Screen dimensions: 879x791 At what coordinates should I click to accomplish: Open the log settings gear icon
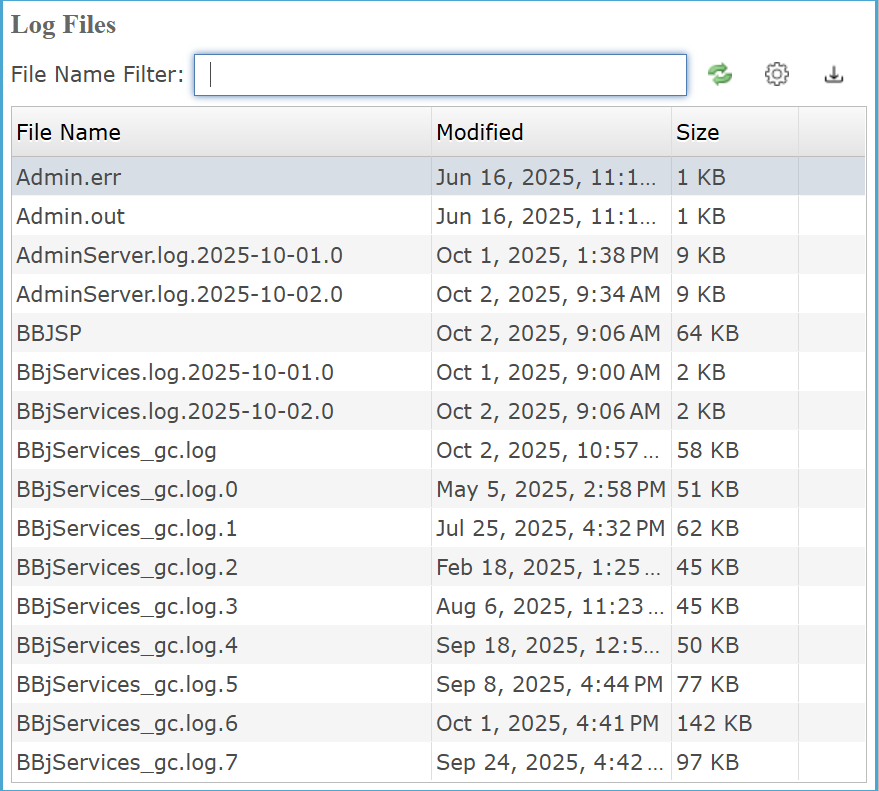pyautogui.click(x=777, y=74)
